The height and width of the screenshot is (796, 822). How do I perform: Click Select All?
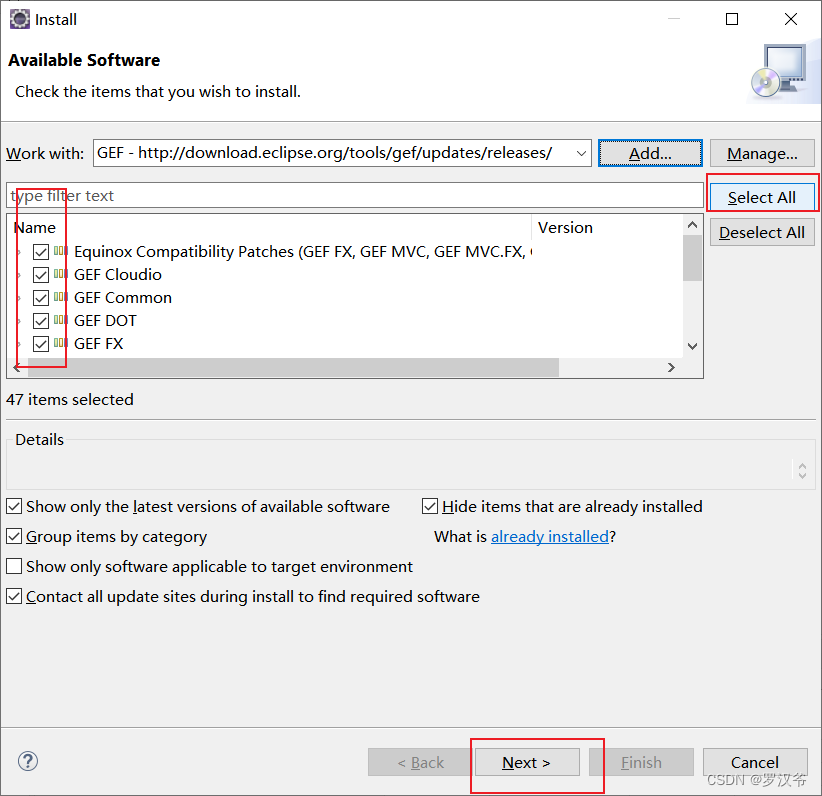(x=762, y=197)
